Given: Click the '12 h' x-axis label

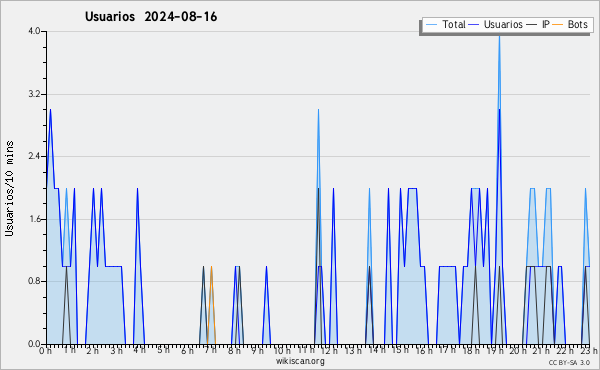Looking at the screenshot, I should click(329, 350).
